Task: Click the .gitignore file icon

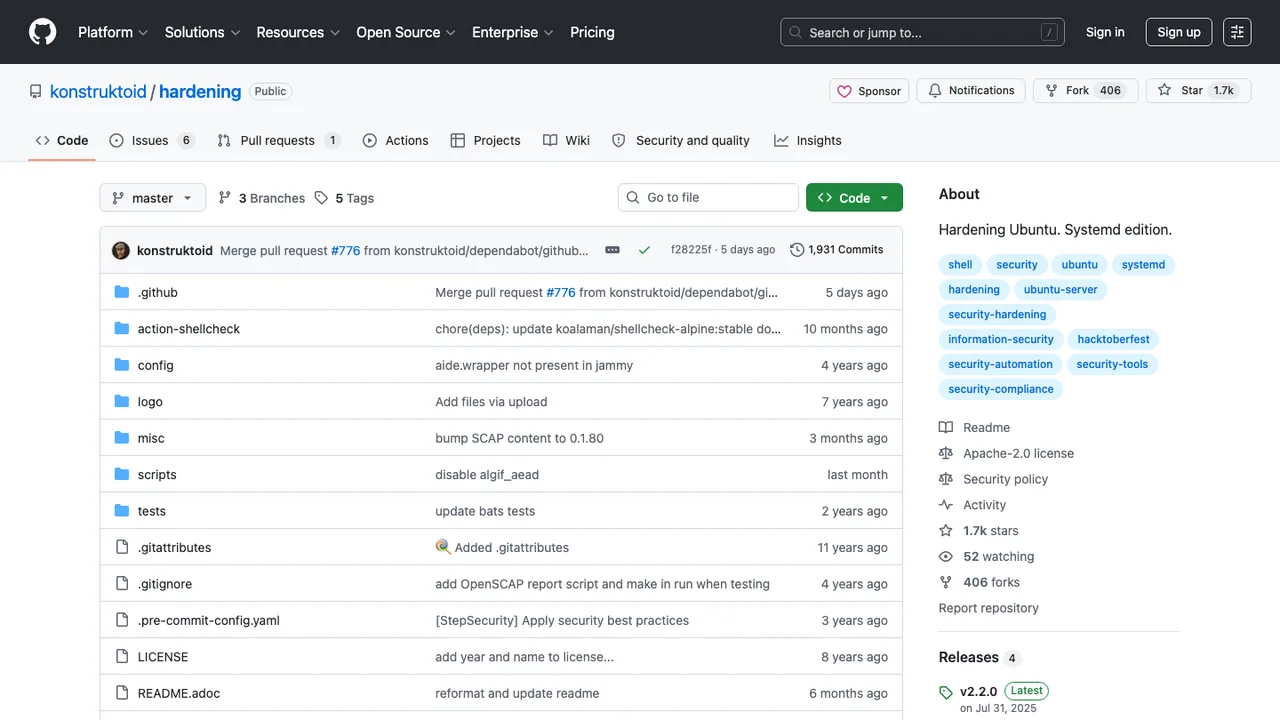Action: 122,584
